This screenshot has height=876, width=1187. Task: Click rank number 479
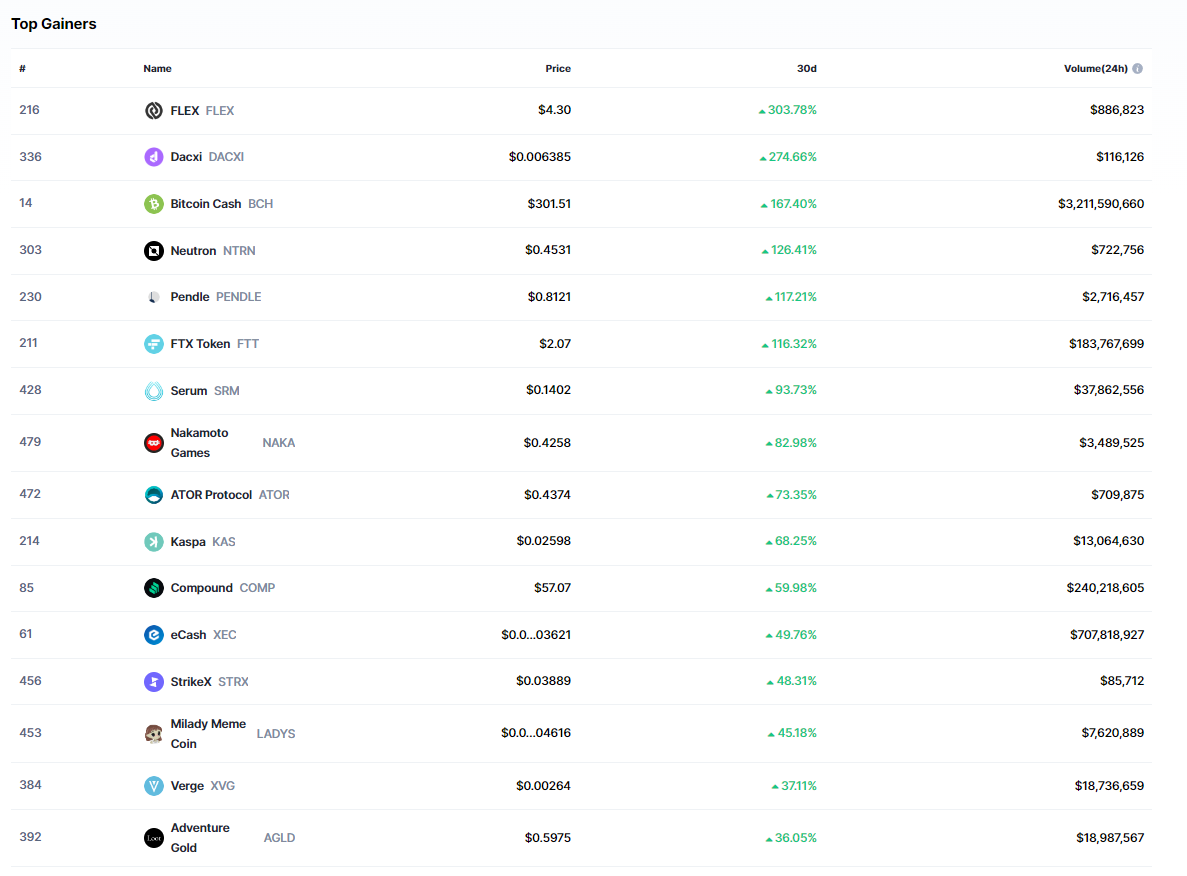point(30,442)
